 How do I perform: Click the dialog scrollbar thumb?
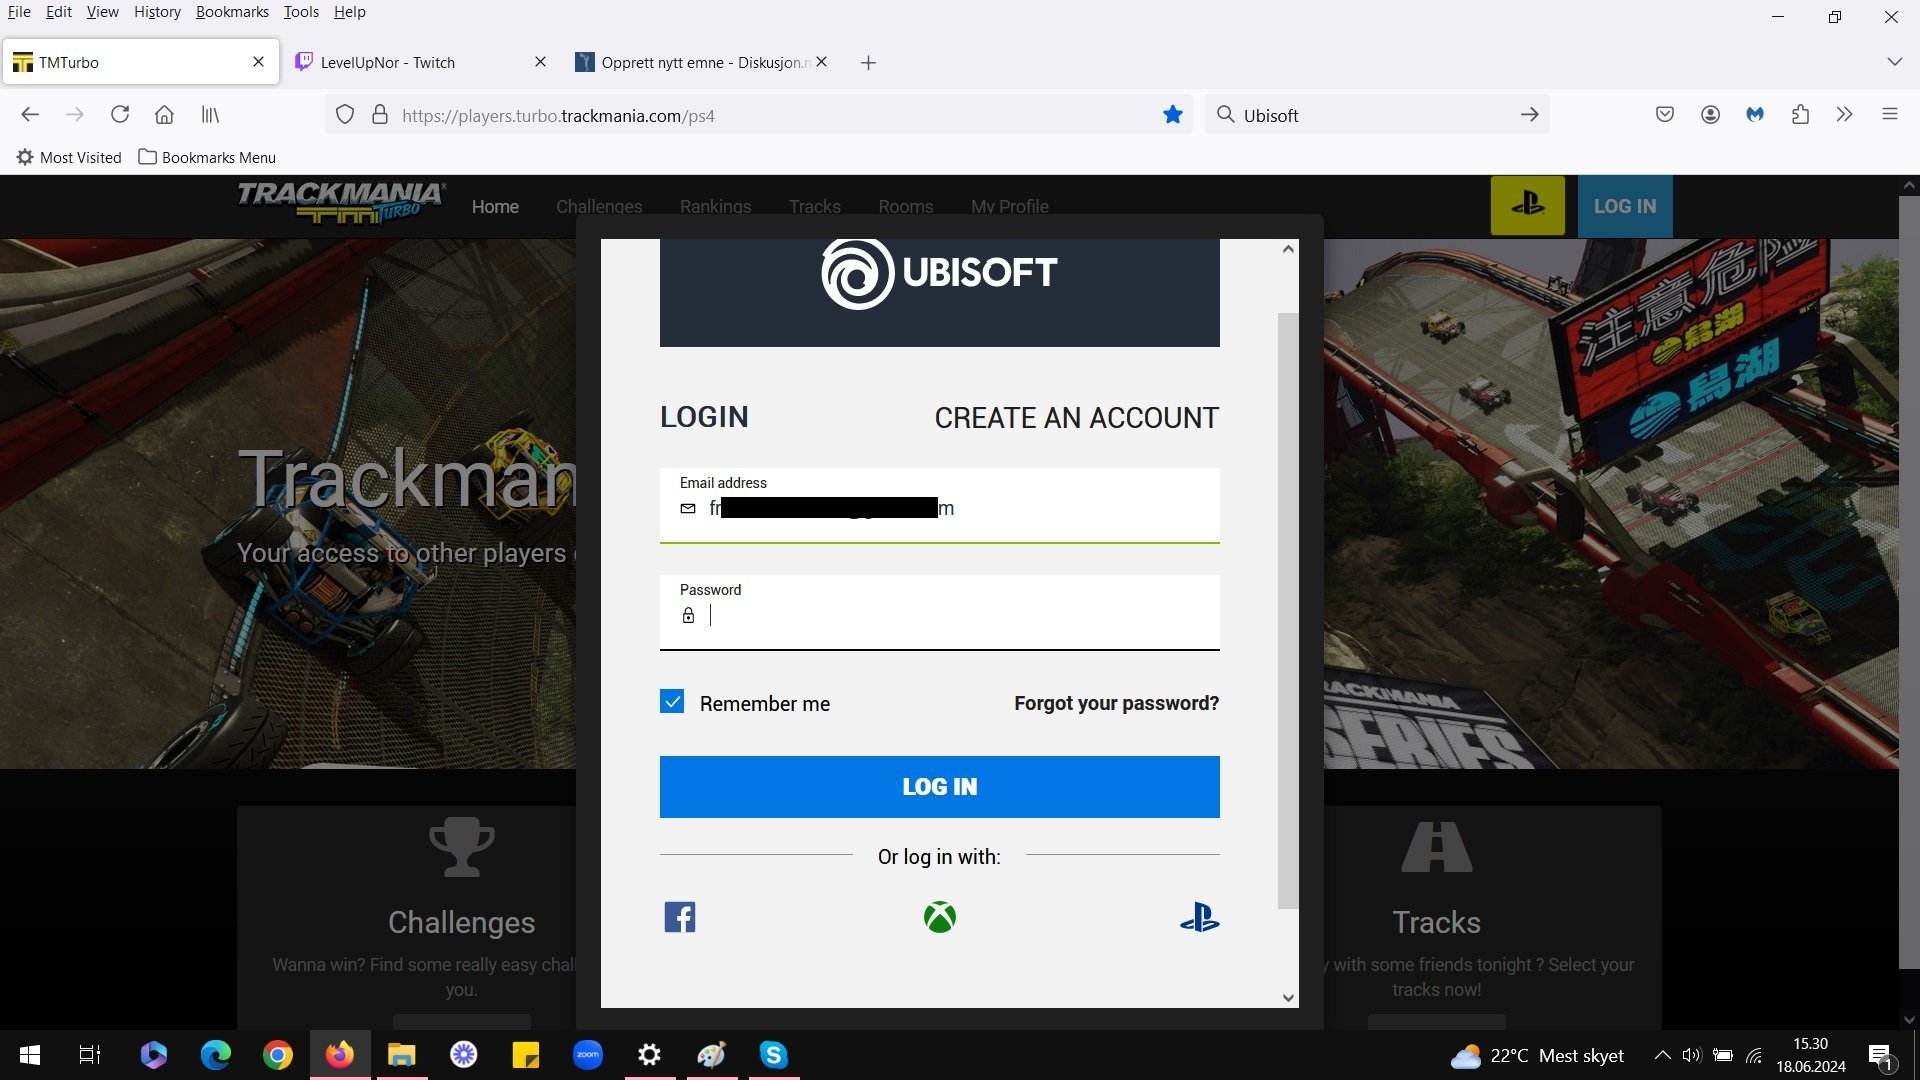[1288, 610]
